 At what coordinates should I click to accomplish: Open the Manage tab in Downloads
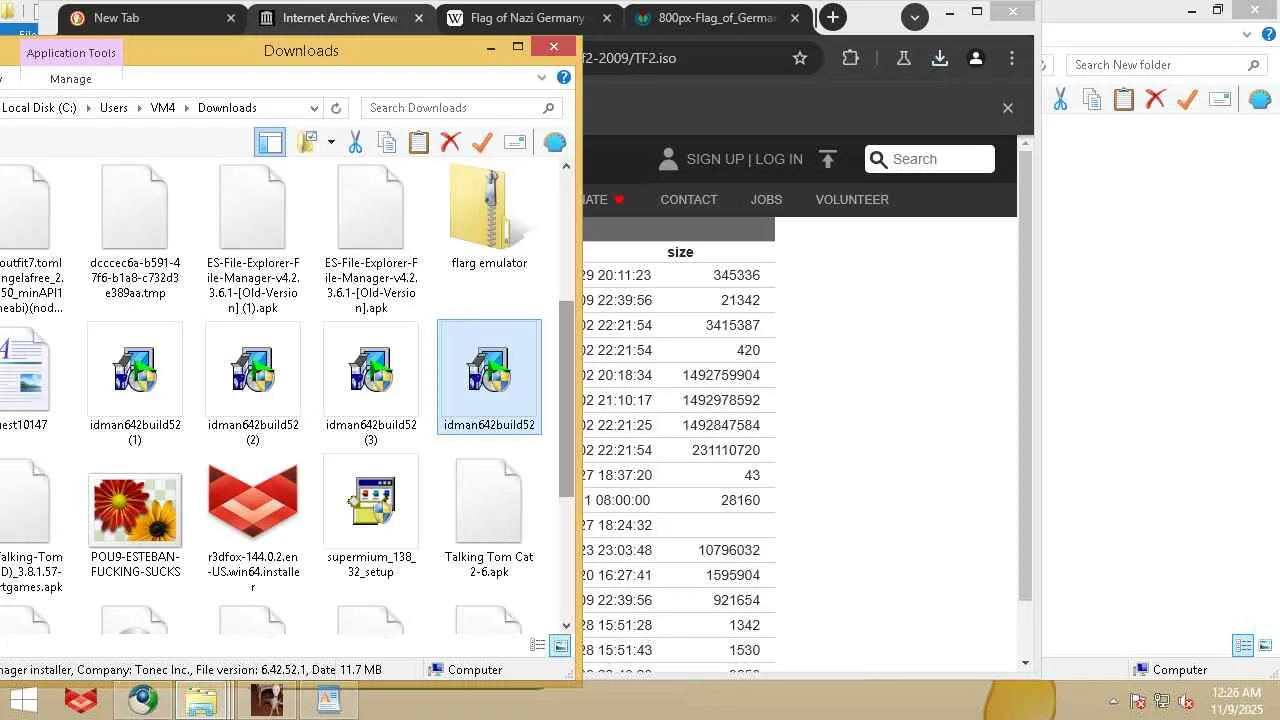pos(71,79)
